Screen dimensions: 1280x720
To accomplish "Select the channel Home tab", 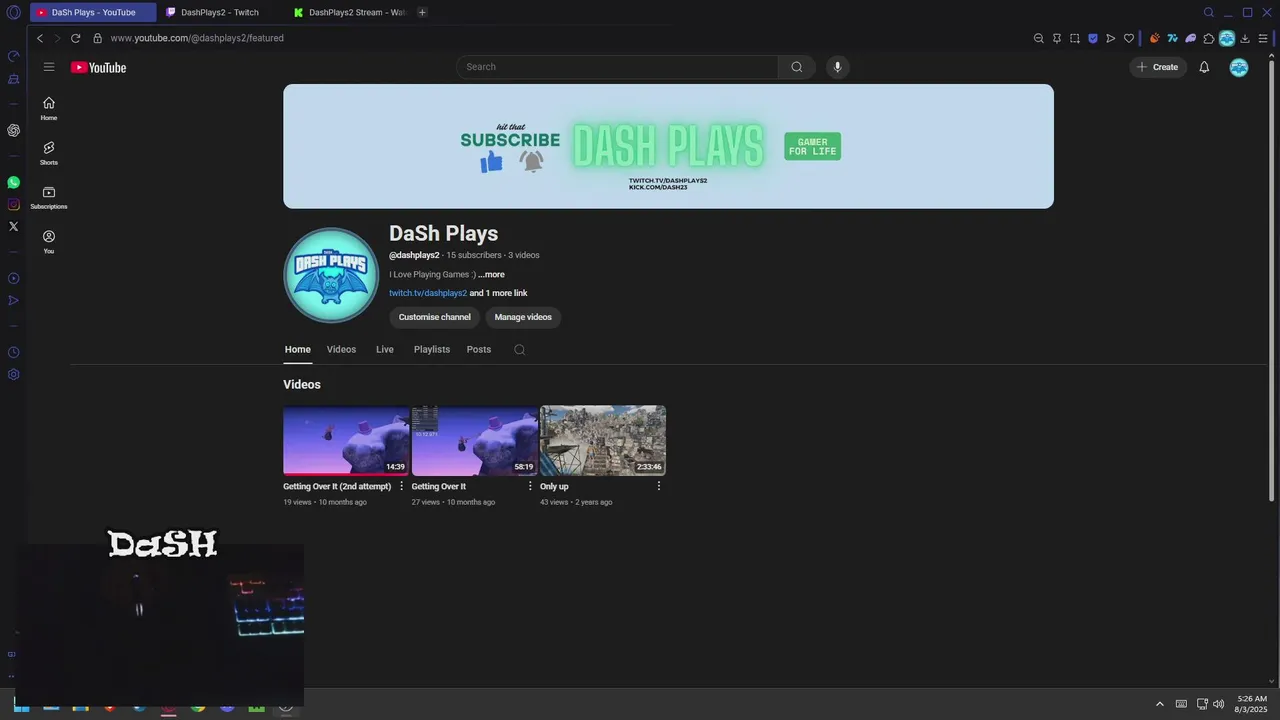I will point(298,349).
